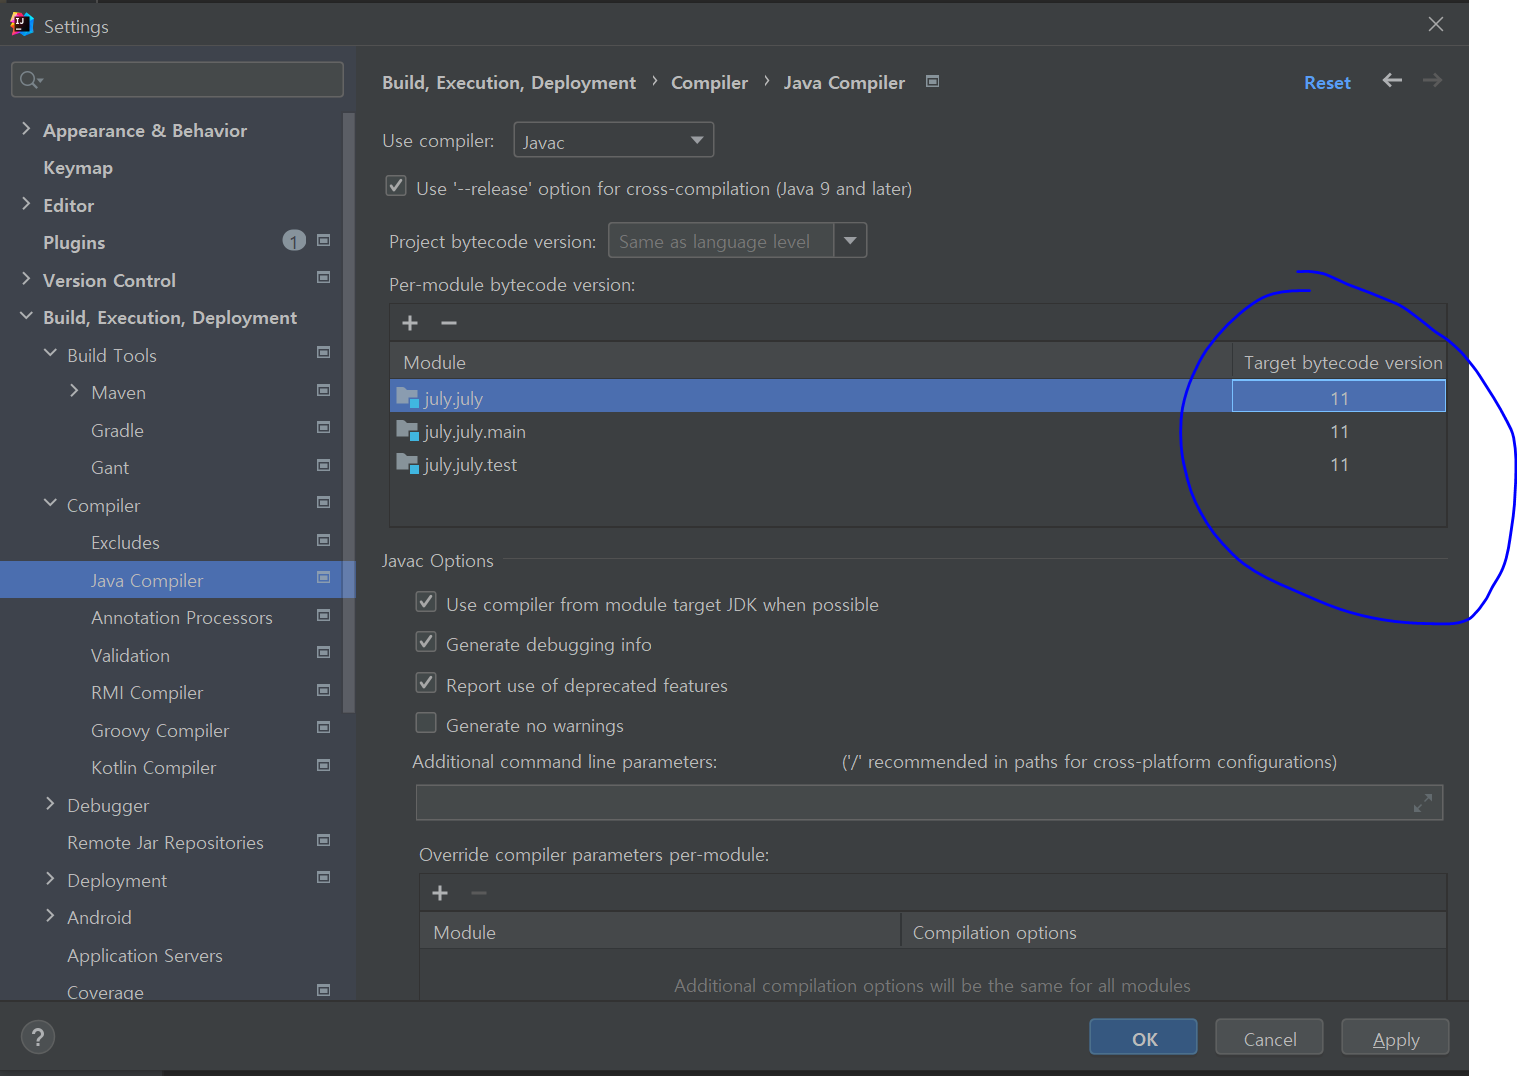Image resolution: width=1517 pixels, height=1076 pixels.
Task: Open Application Servers settings
Action: [x=145, y=956]
